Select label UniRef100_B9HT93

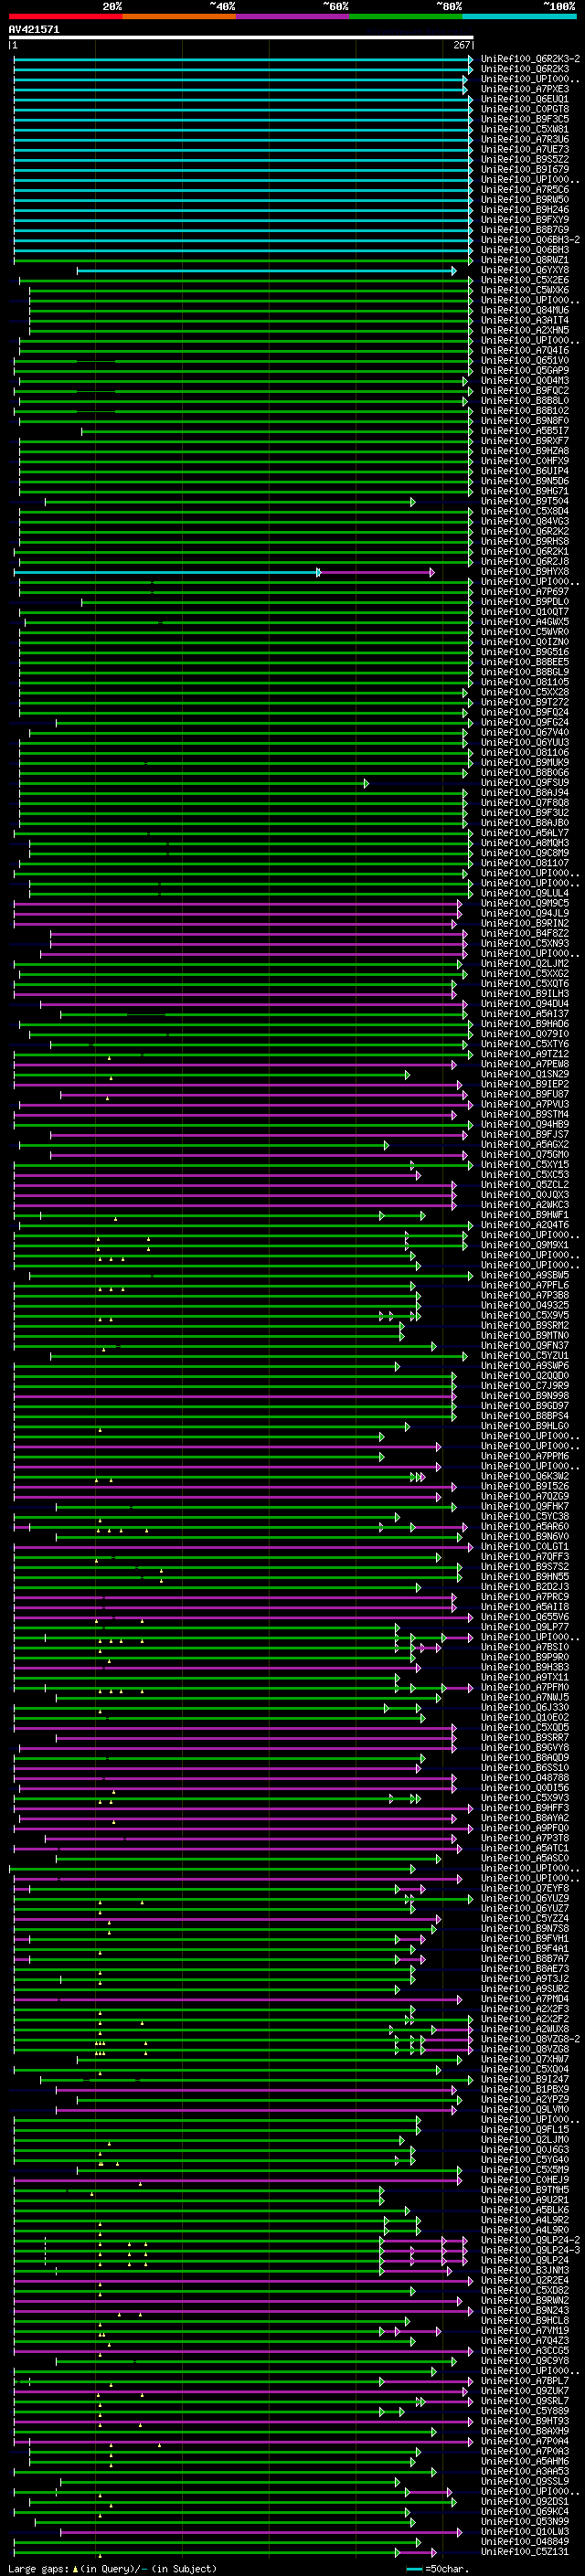(525, 2421)
